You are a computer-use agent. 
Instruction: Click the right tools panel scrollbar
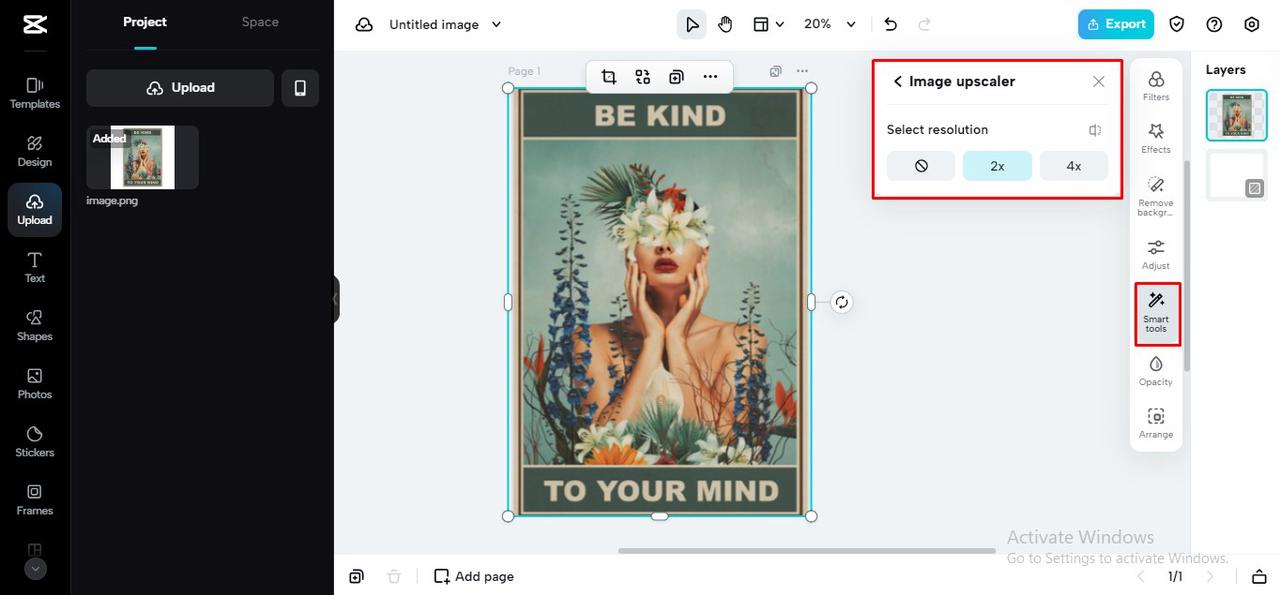pos(1186,265)
